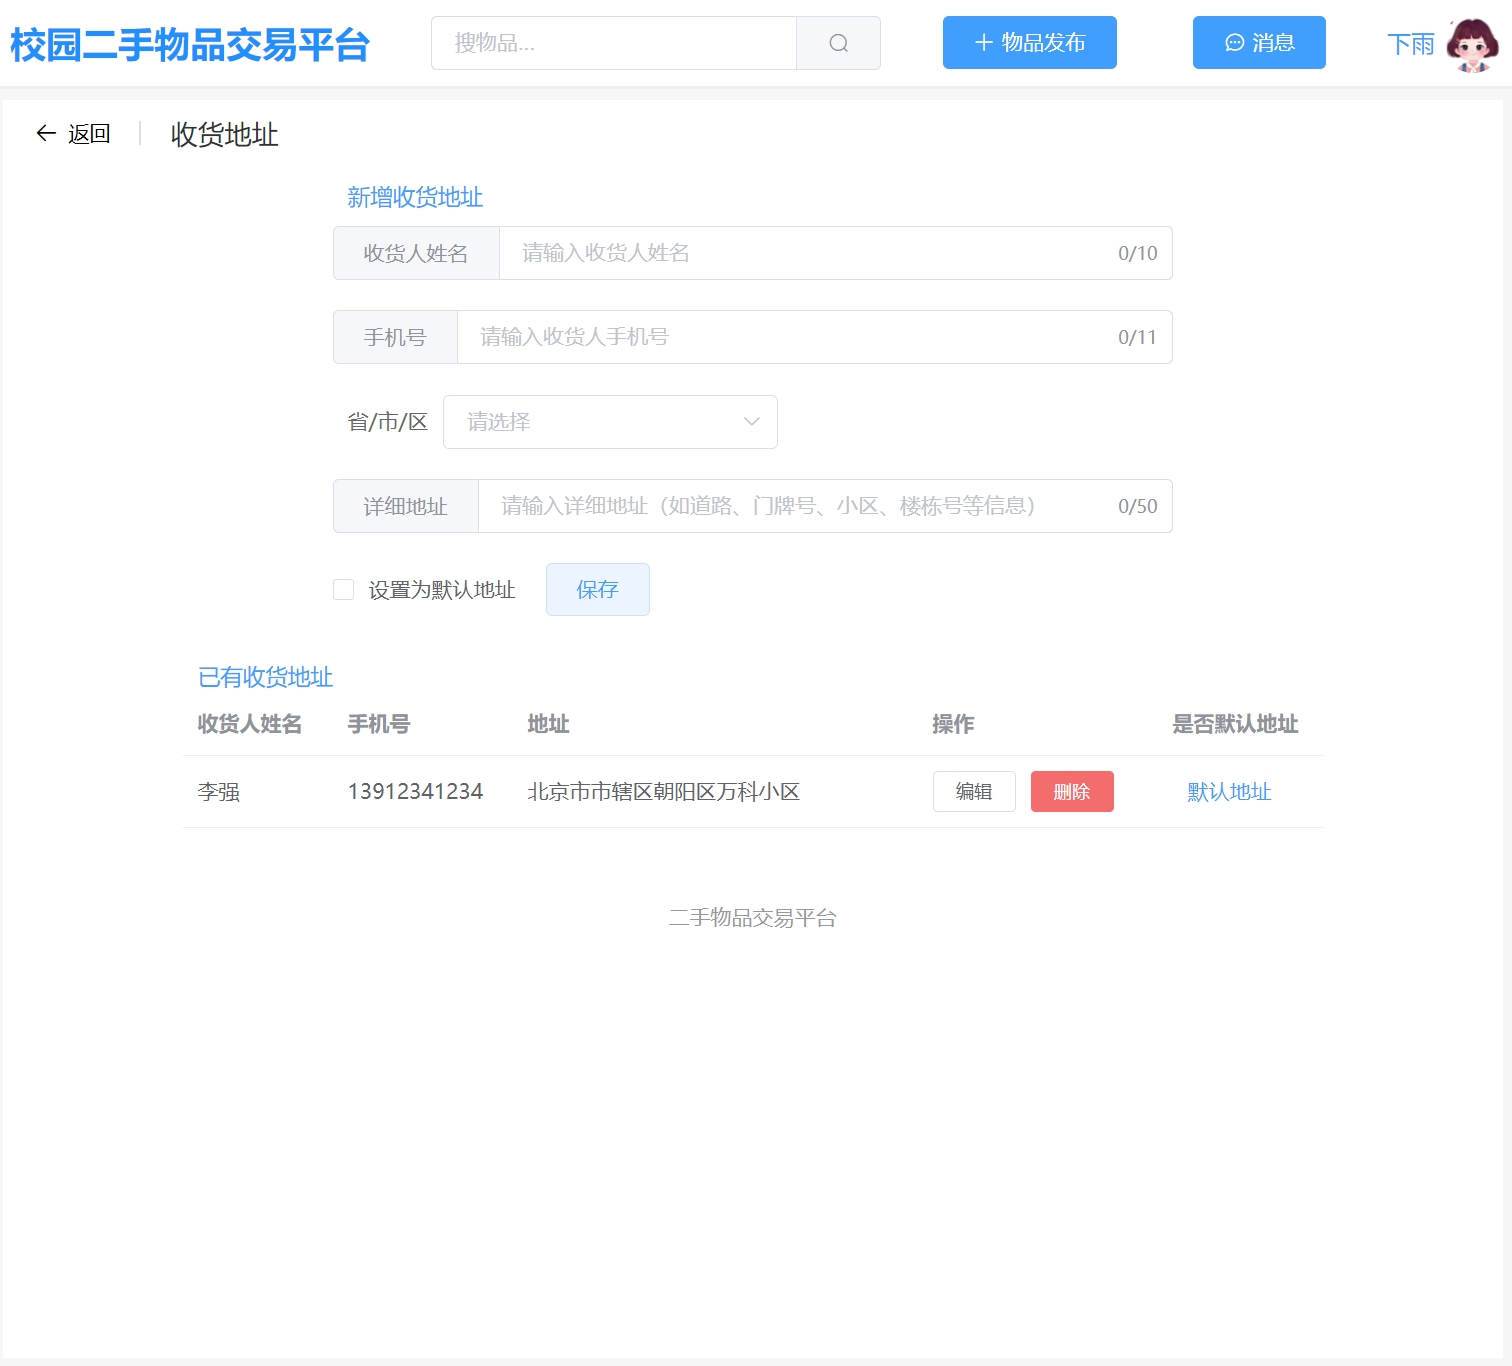This screenshot has height=1366, width=1512.
Task: Click the 二手物品交易平台 footer text
Action: point(752,918)
